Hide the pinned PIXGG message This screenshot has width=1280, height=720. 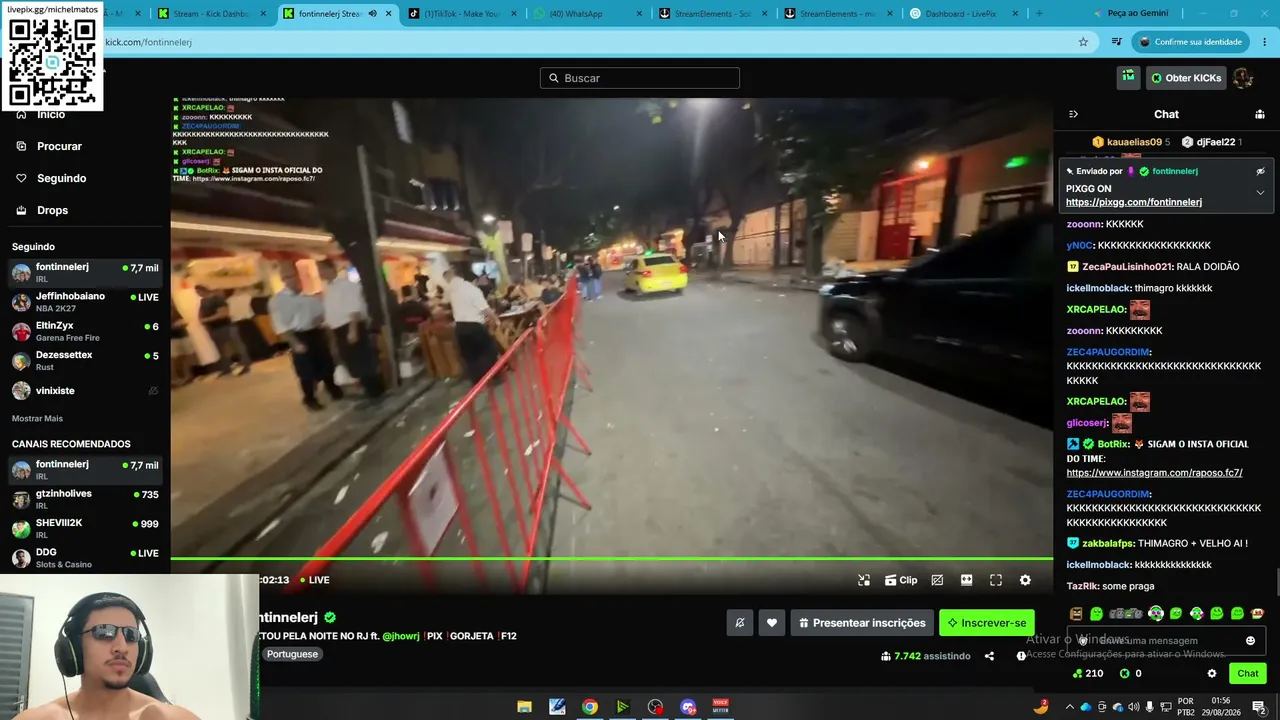(x=1261, y=171)
